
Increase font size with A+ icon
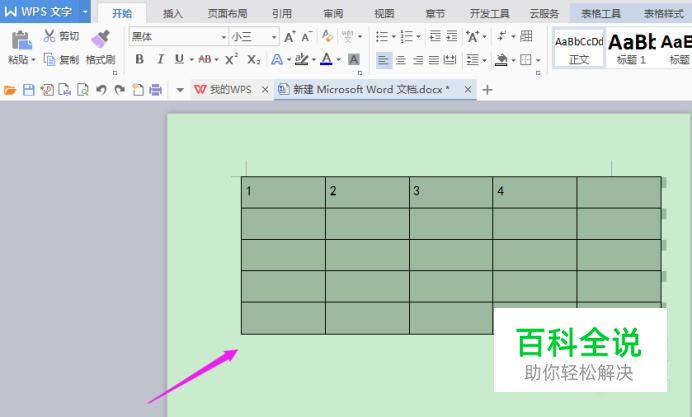point(290,37)
